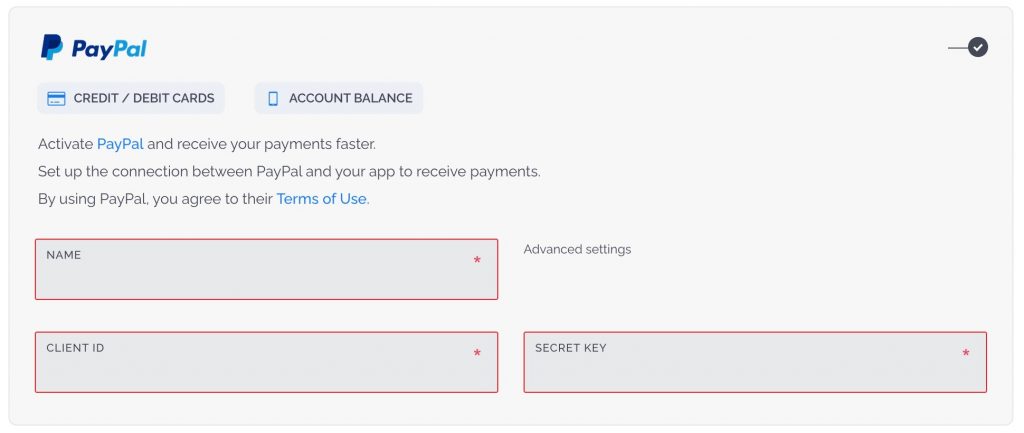Click the required asterisk in CLIENT ID field
Viewport: 1024px width, 433px height.
coord(477,354)
